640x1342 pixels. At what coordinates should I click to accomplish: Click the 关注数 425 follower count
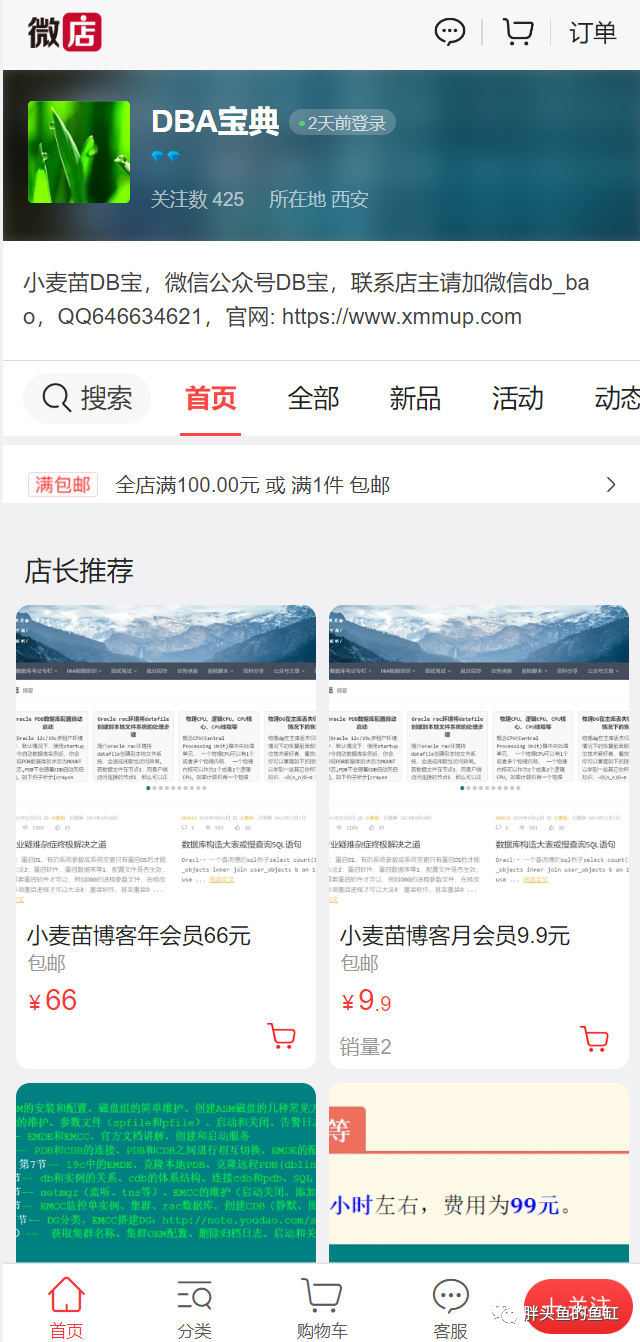tap(197, 199)
